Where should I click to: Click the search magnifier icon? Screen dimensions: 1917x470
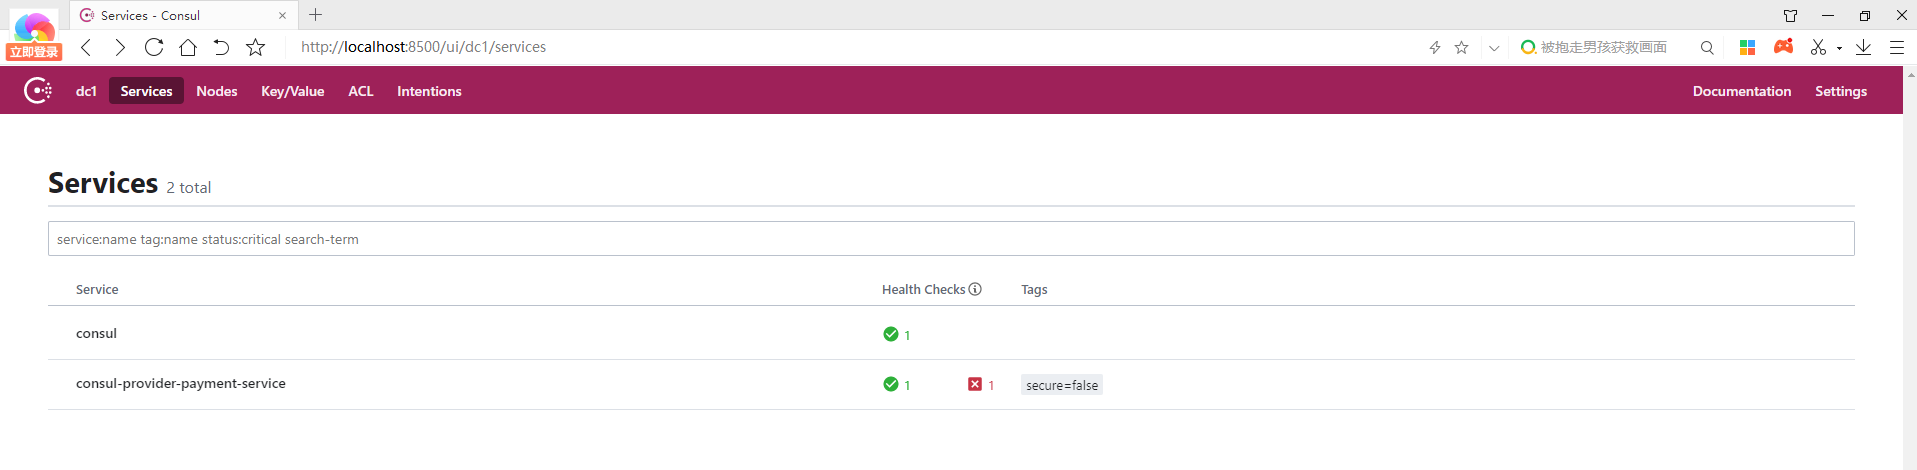1707,47
